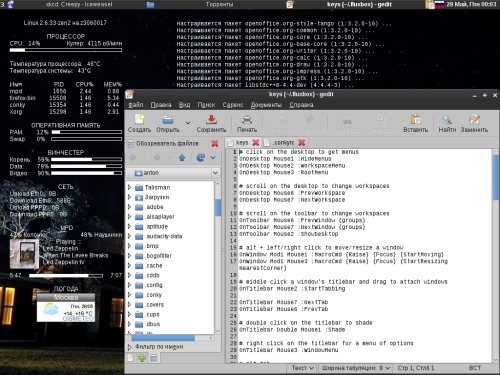Click the gedit item in top taskbar
Viewport: 500px width, 375px height.
tap(359, 4)
